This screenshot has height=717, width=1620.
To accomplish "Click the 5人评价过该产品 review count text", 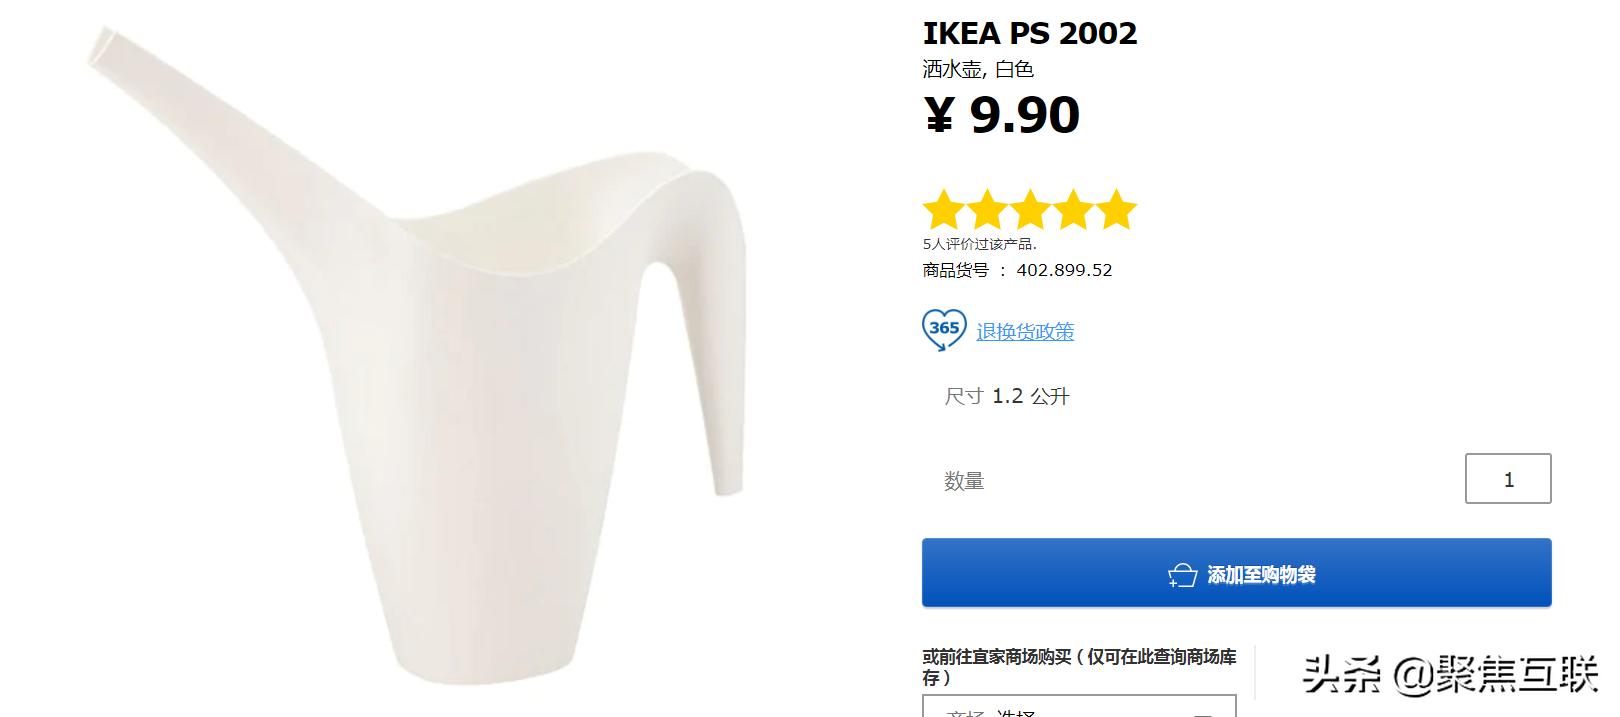I will (x=979, y=244).
